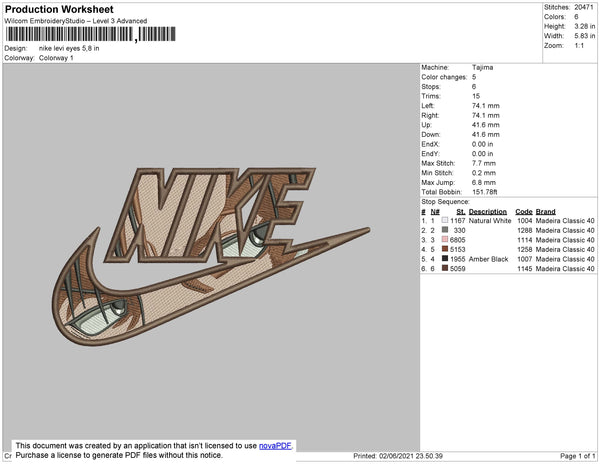The image size is (600, 464).
Task: Click the Description column header
Action: 488,212
